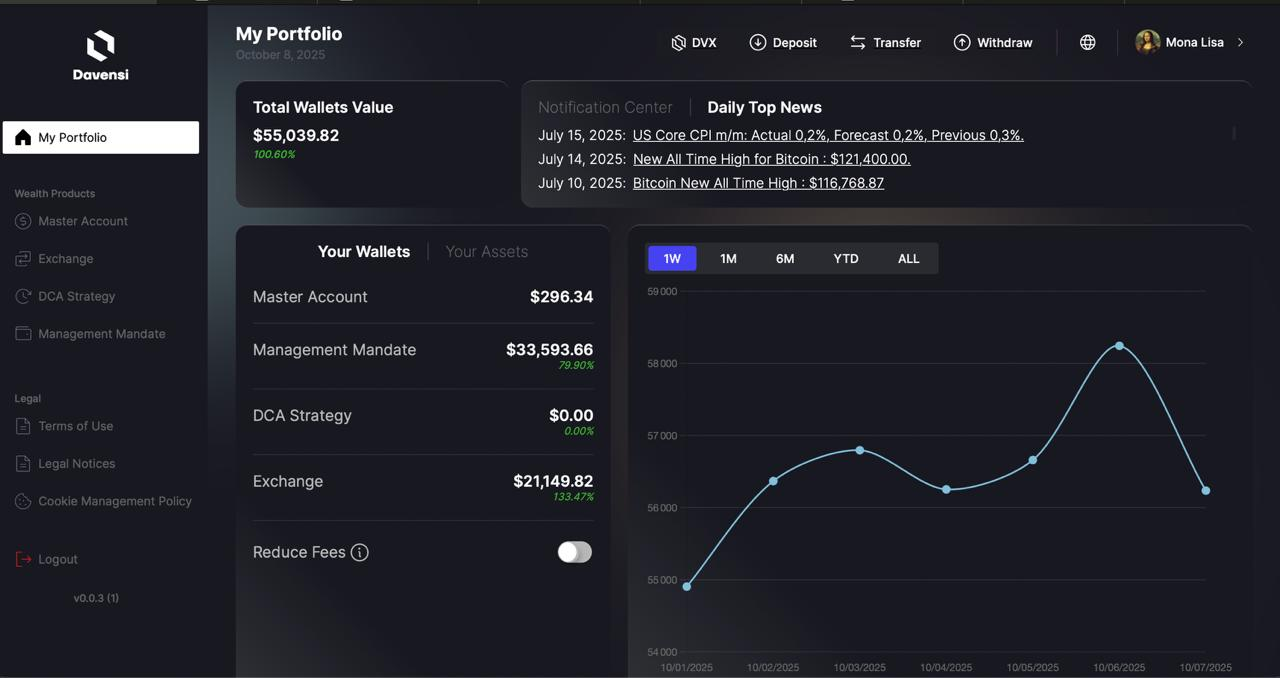Open Legal Notices

[x=76, y=463]
